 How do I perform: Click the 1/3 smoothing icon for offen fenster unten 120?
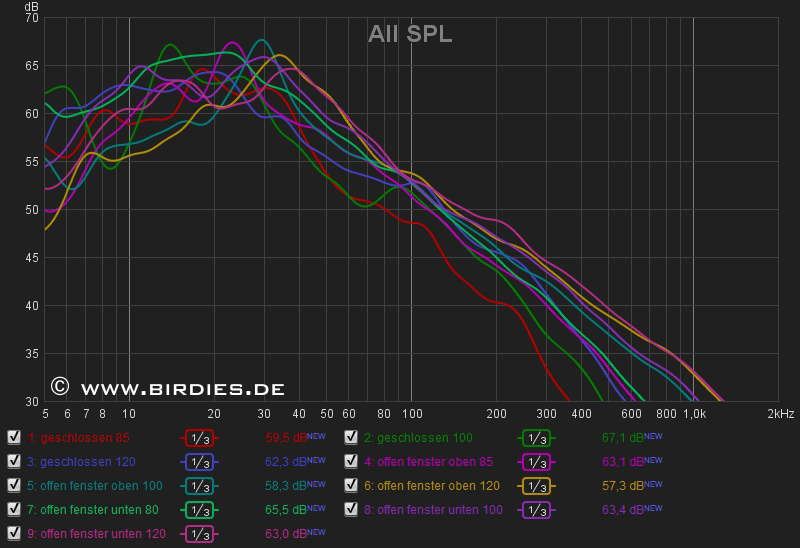point(200,533)
